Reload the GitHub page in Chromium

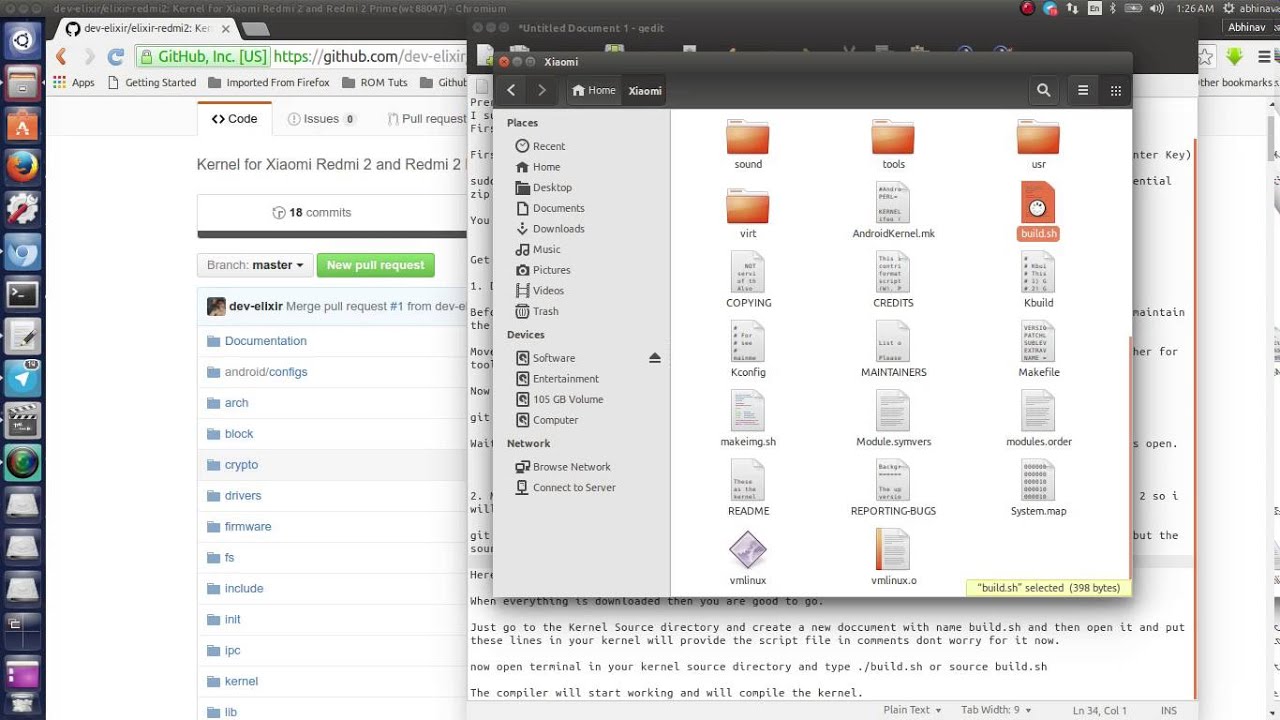pos(115,57)
